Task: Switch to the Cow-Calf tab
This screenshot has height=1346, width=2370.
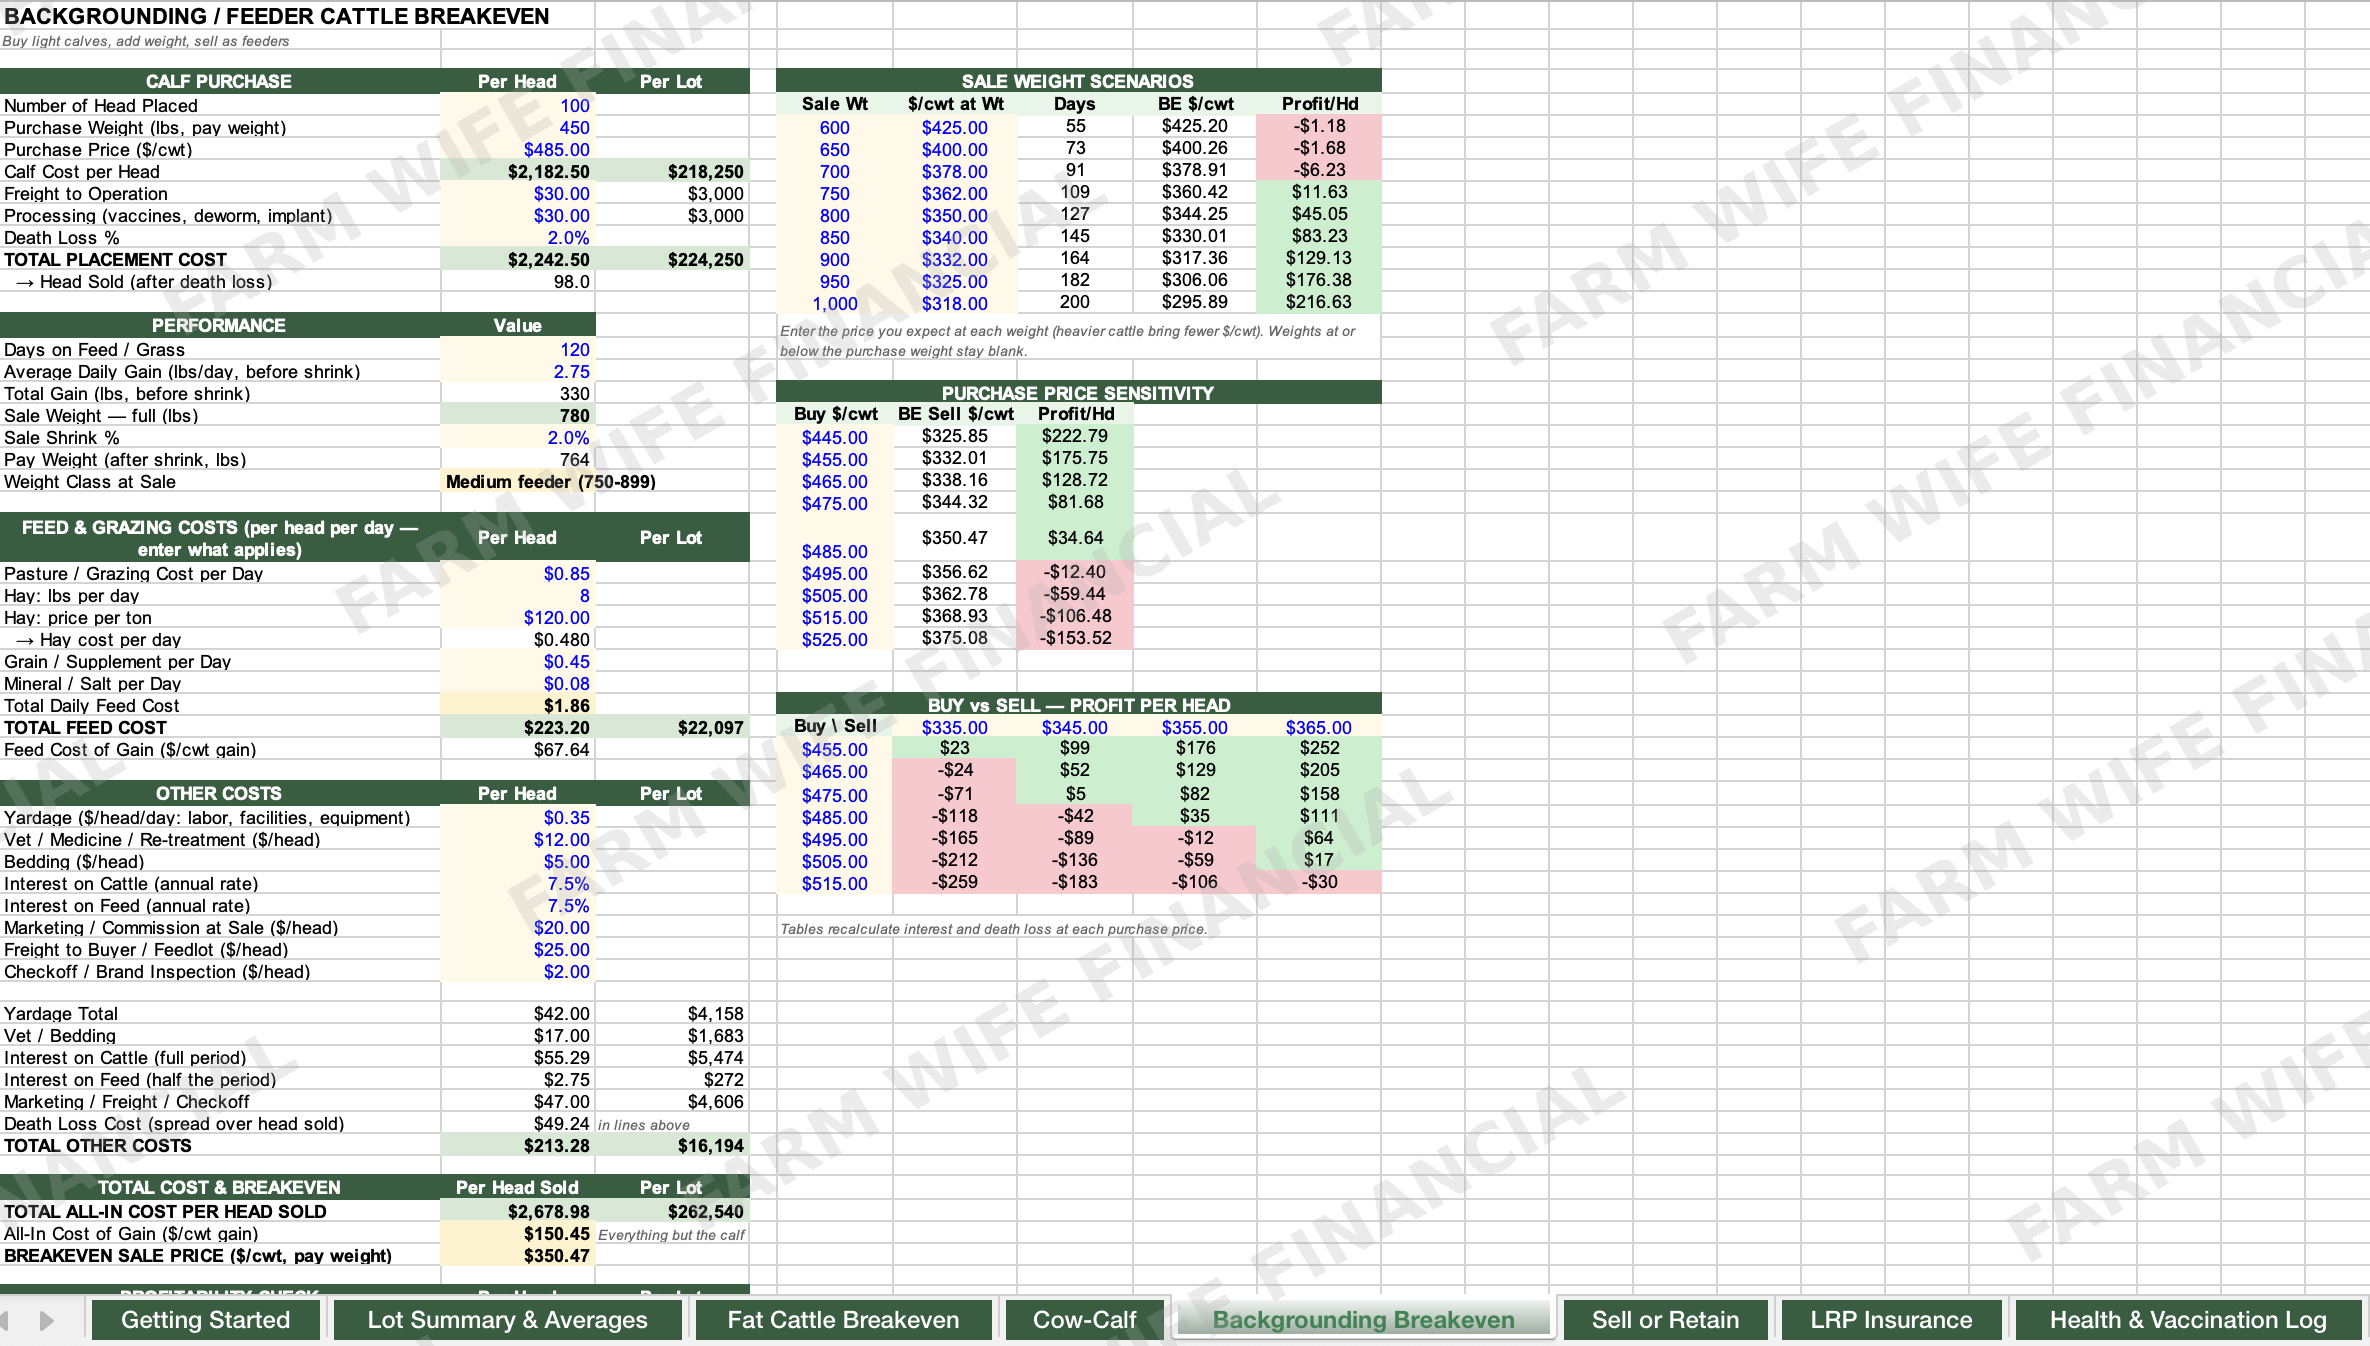Action: [1085, 1320]
